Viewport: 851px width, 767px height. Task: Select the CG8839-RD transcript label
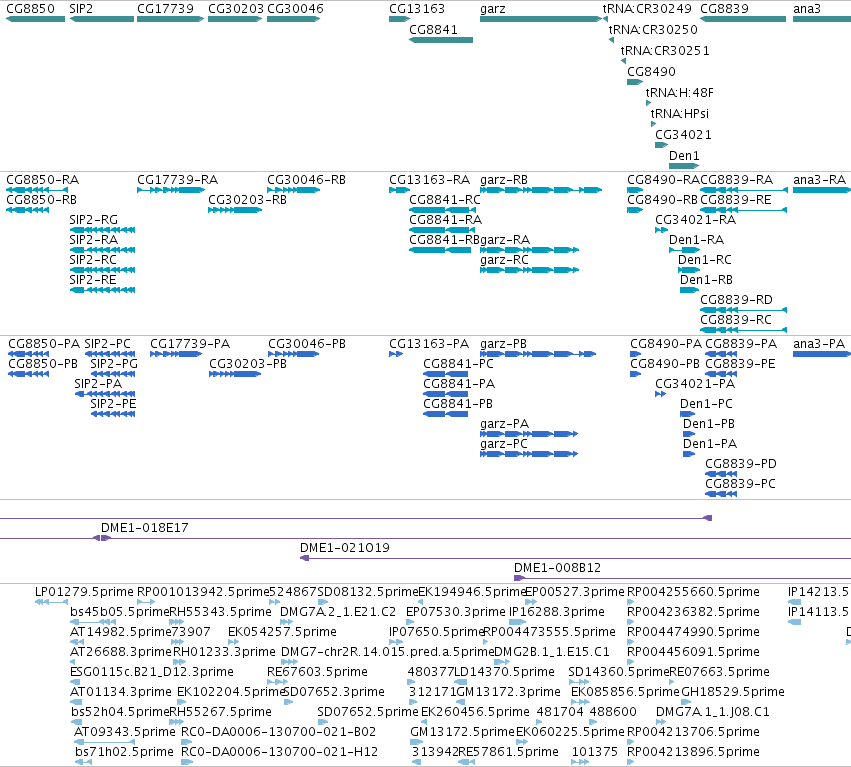point(736,300)
